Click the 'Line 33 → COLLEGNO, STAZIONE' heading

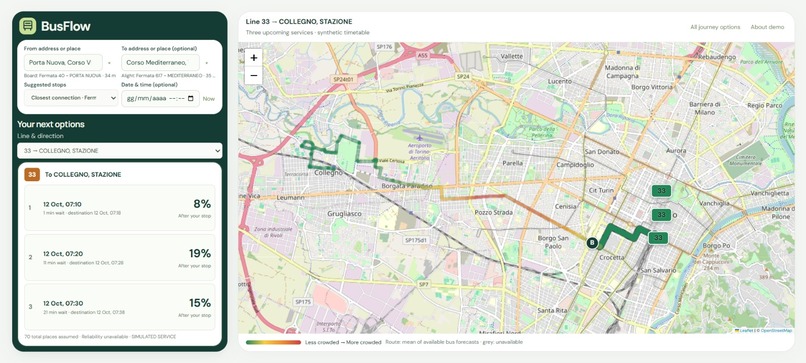299,22
